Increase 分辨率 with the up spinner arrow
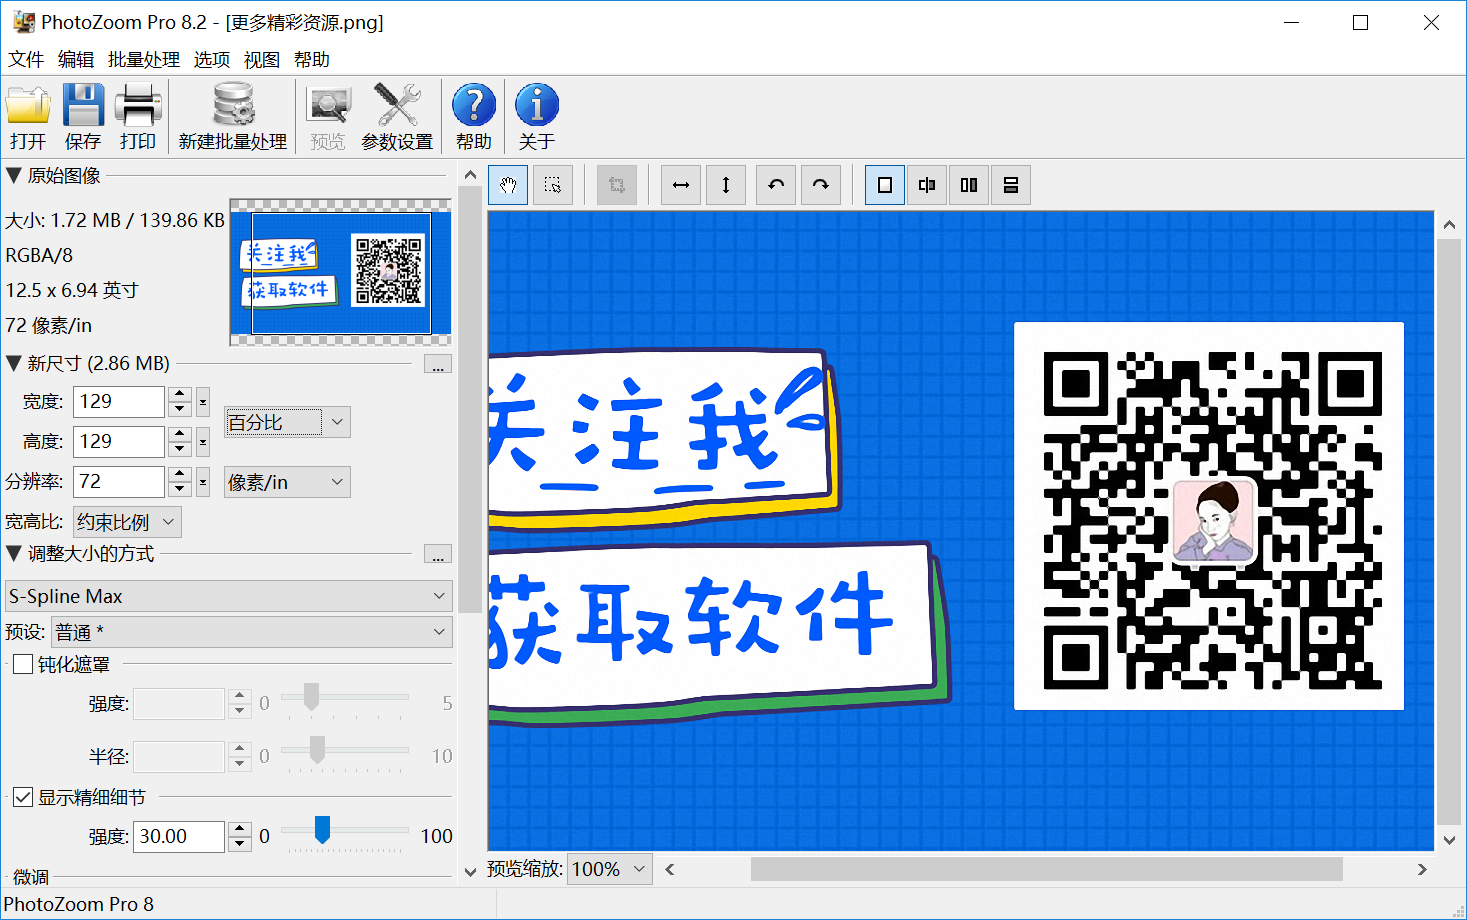 [x=180, y=474]
